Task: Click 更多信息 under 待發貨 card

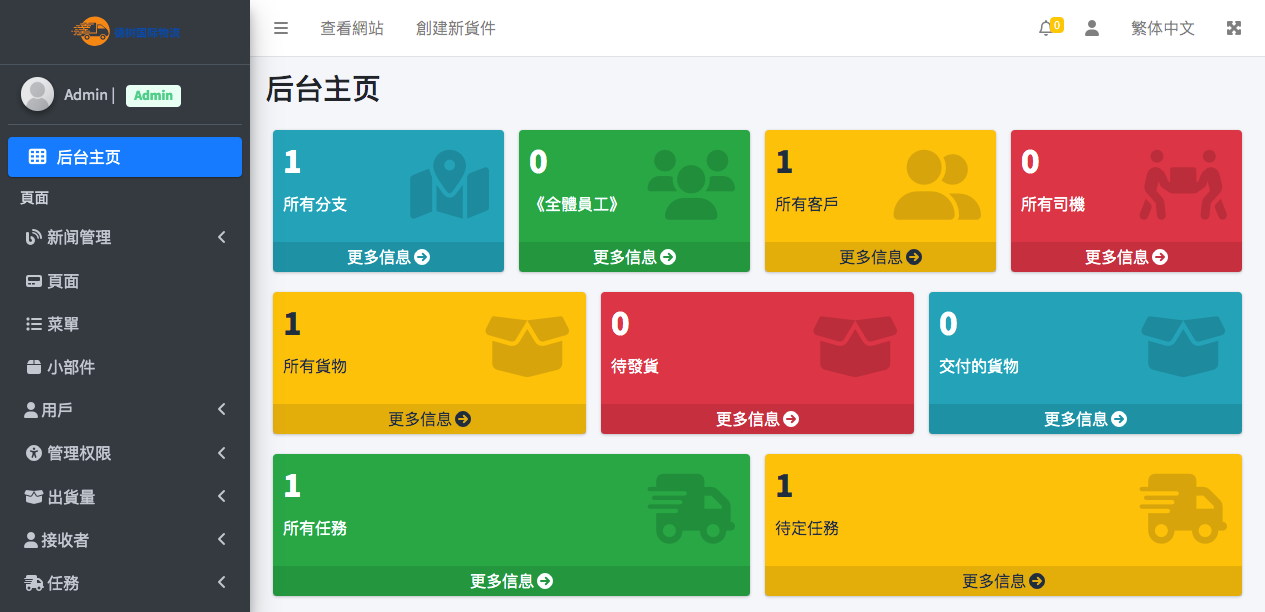Action: click(757, 419)
